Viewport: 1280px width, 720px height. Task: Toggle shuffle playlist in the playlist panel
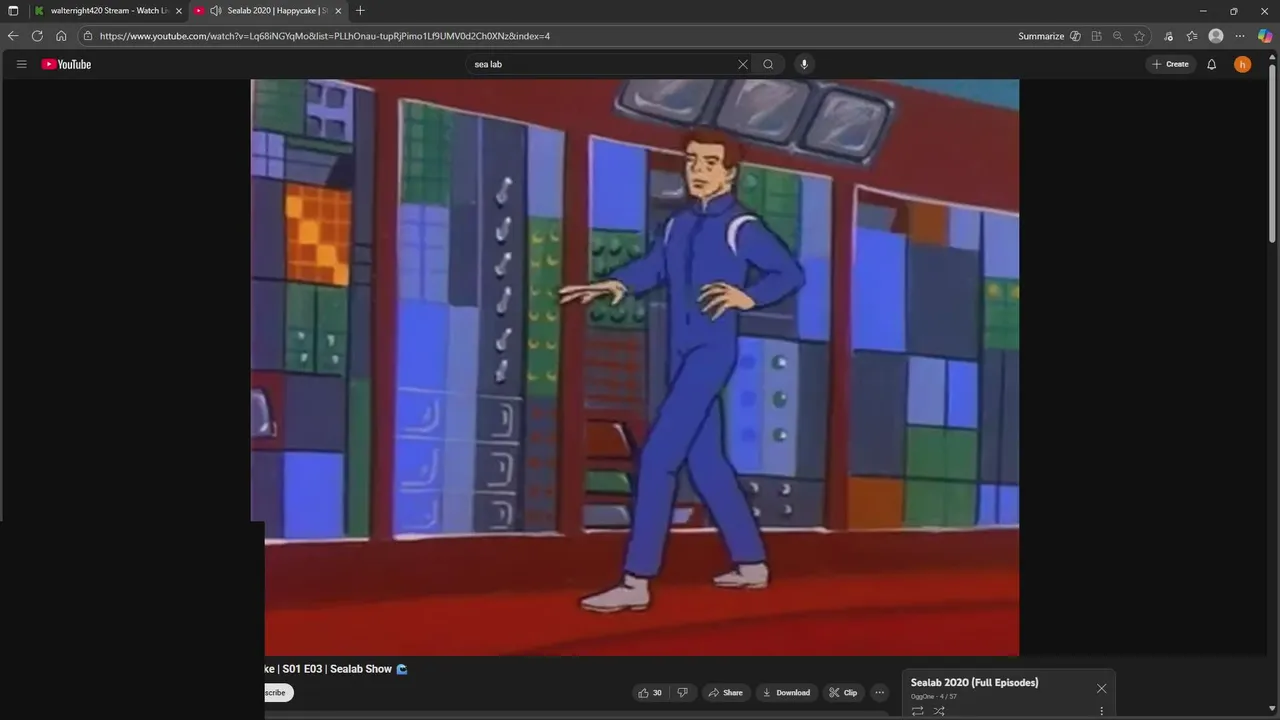click(939, 711)
